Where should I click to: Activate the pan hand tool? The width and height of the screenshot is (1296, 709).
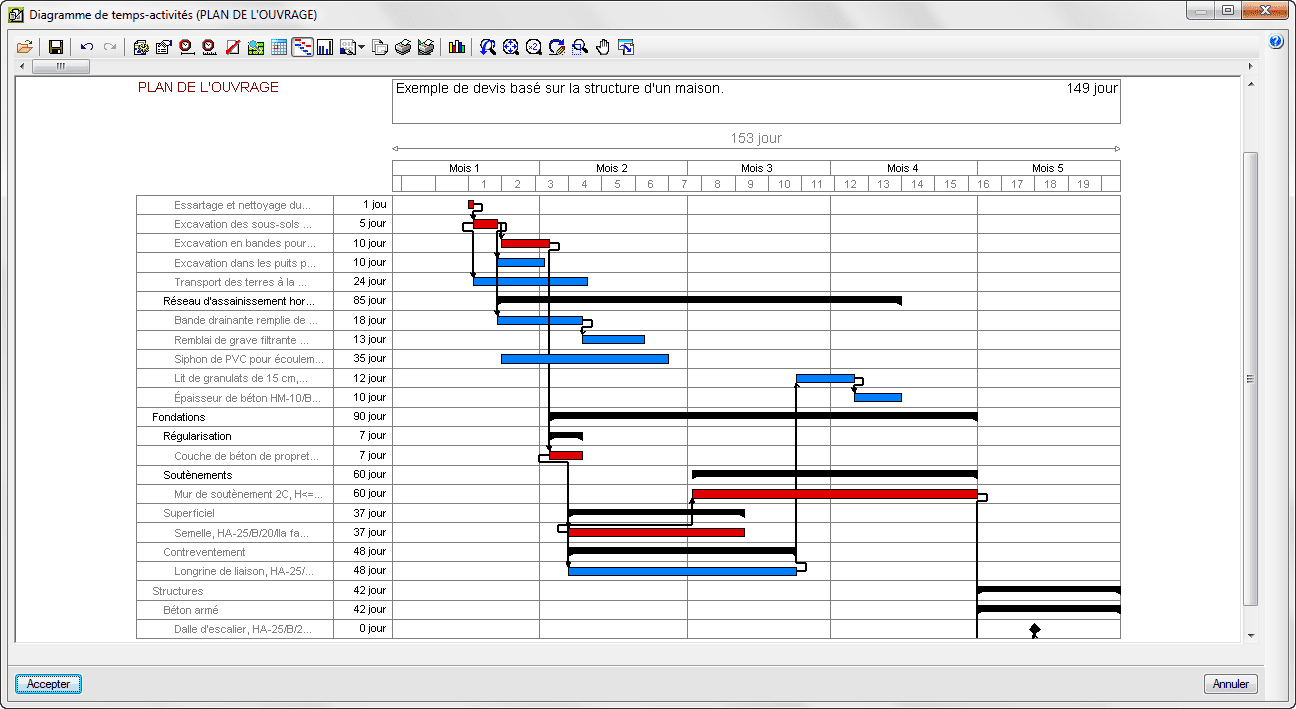[603, 47]
